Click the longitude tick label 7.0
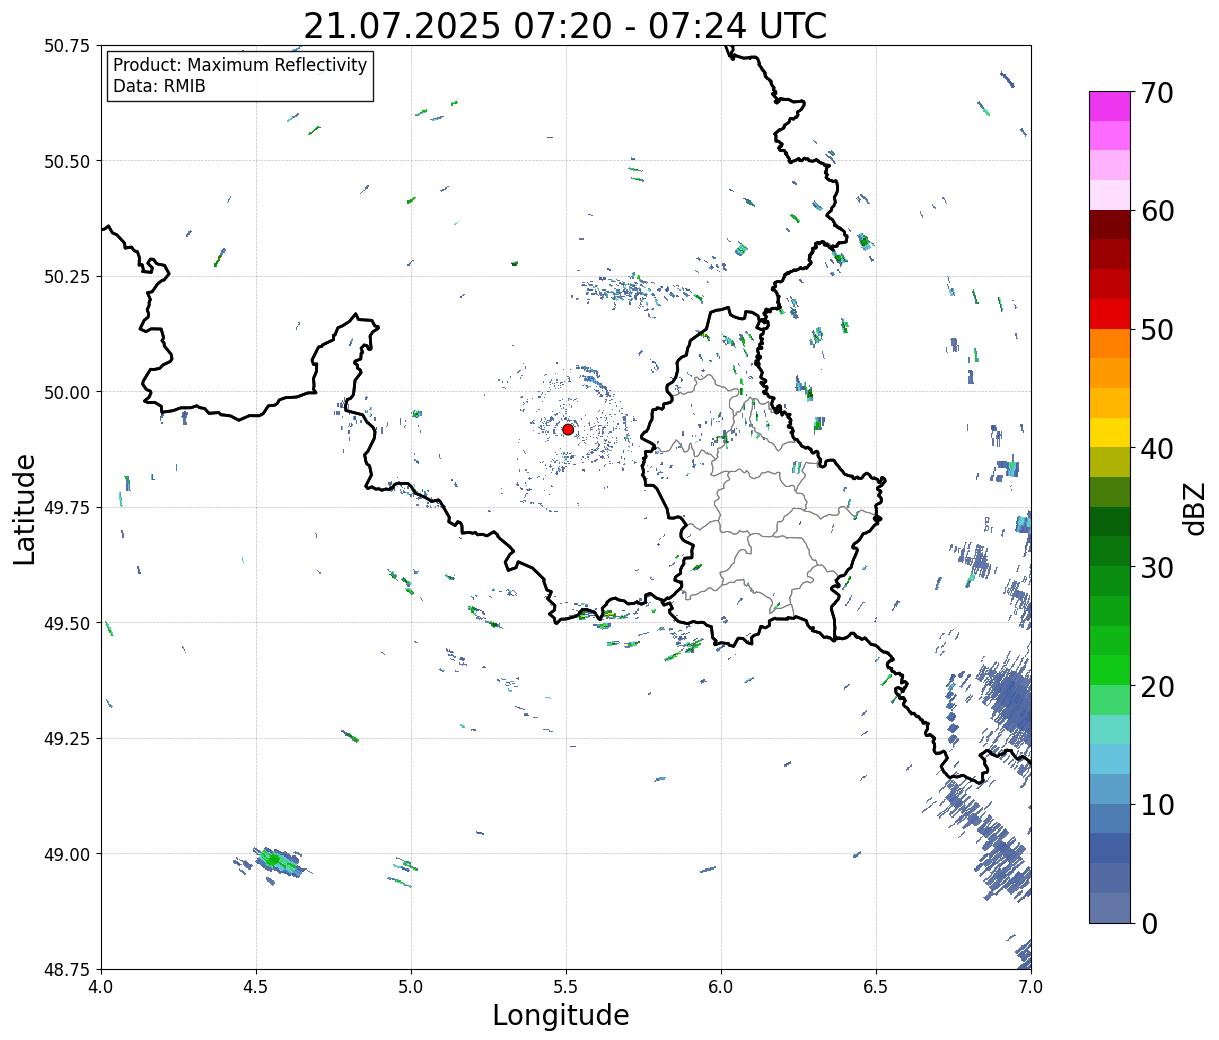 click(x=1031, y=987)
